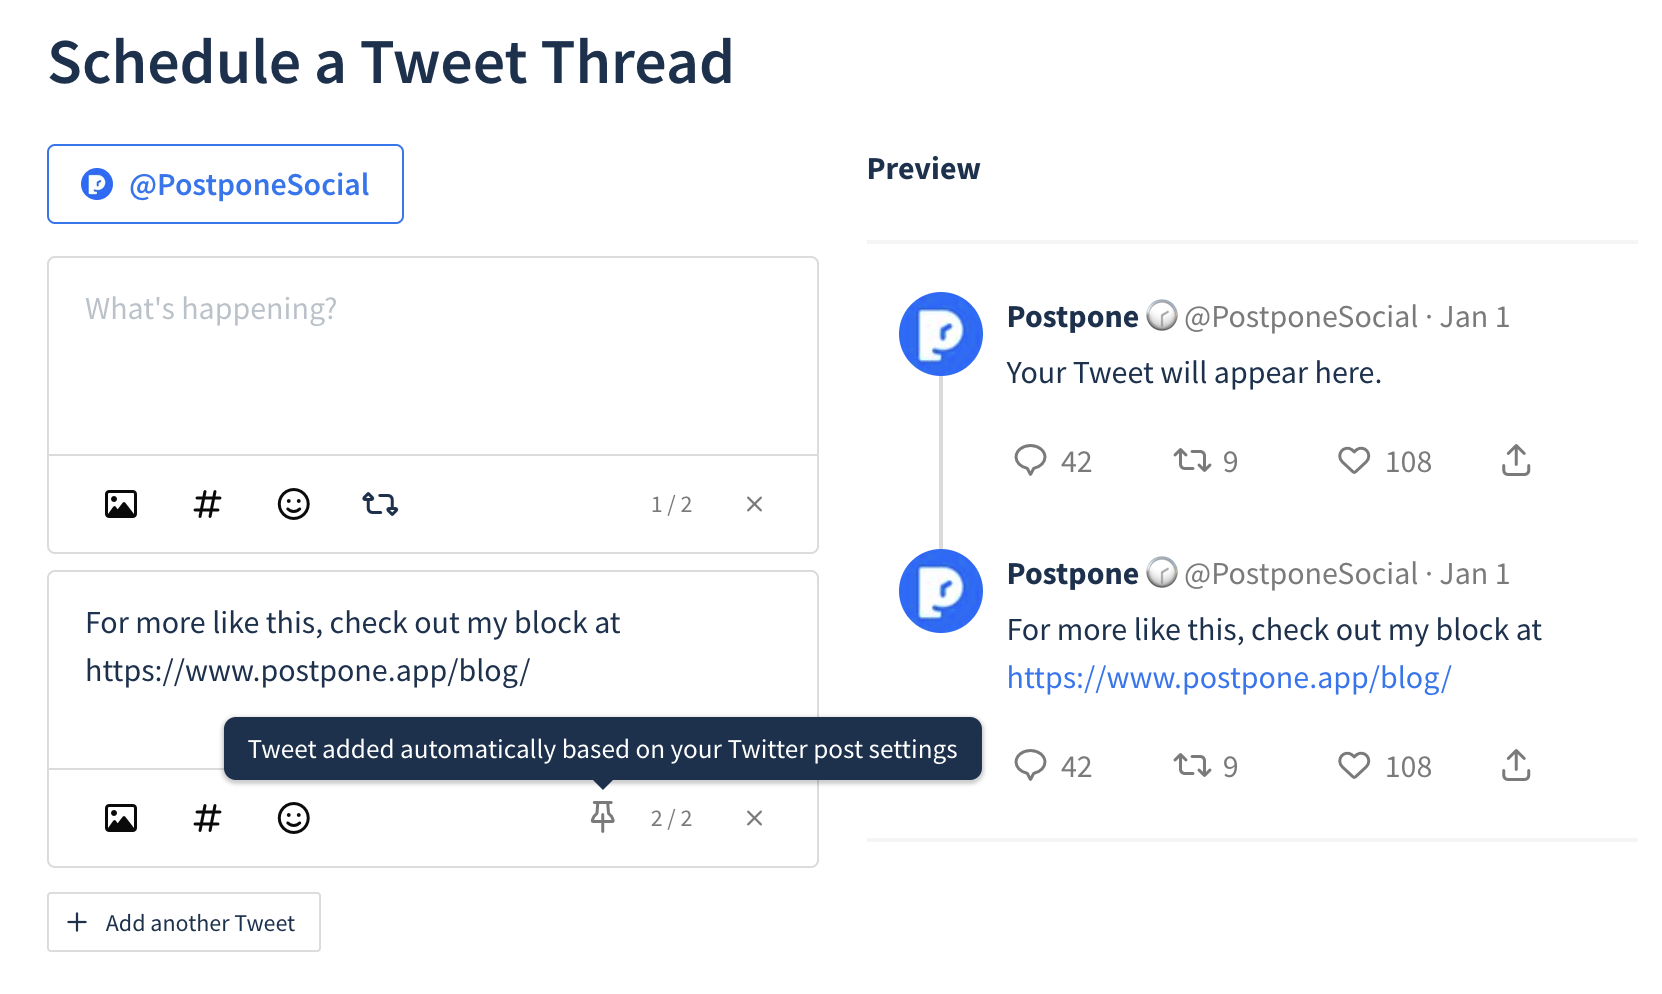The height and width of the screenshot is (994, 1662).
Task: Click the pin icon on second tweet
Action: click(x=603, y=817)
